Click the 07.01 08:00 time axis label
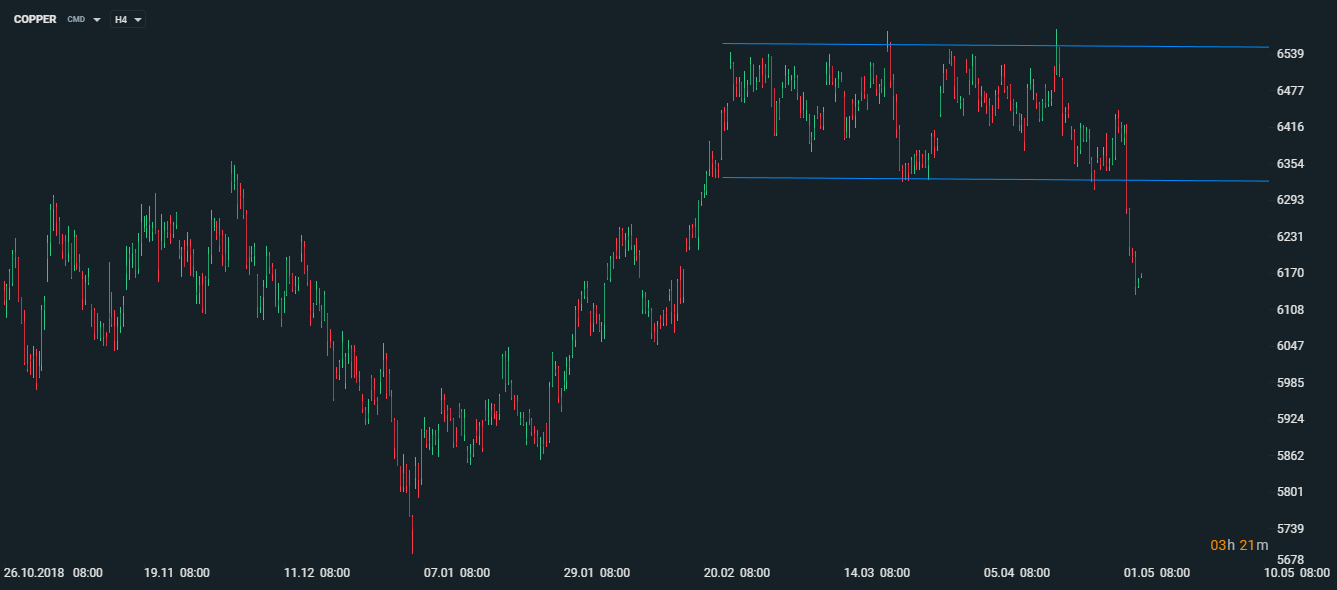 tap(457, 573)
